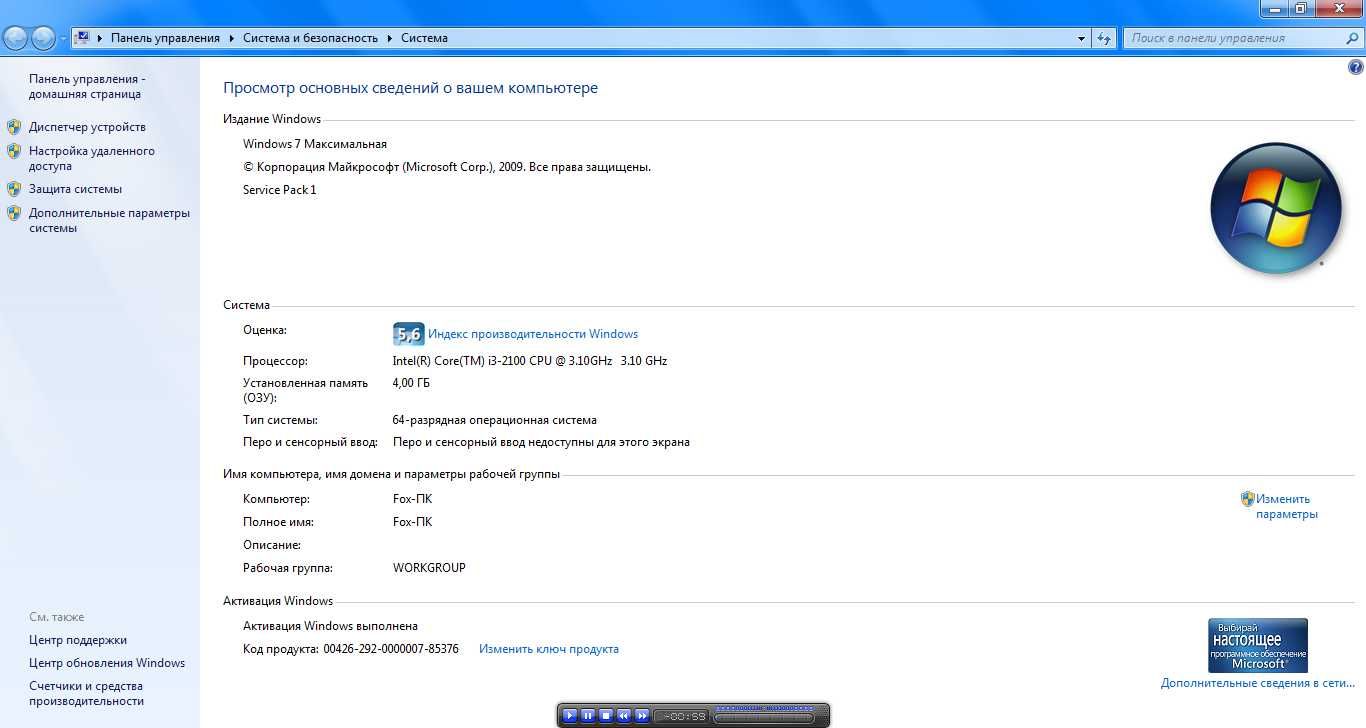Go forward with the Forward arrow button
Image resolution: width=1366 pixels, height=728 pixels.
(43, 38)
